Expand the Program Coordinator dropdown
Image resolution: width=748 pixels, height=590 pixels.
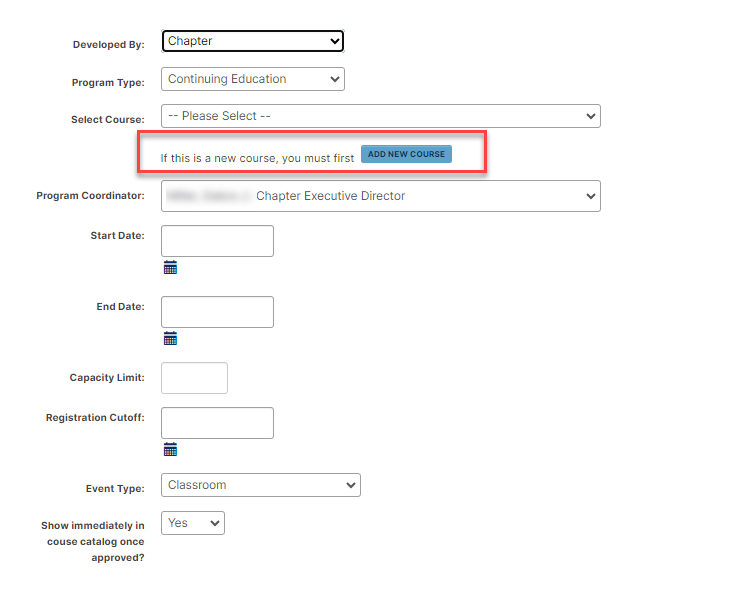tap(381, 196)
